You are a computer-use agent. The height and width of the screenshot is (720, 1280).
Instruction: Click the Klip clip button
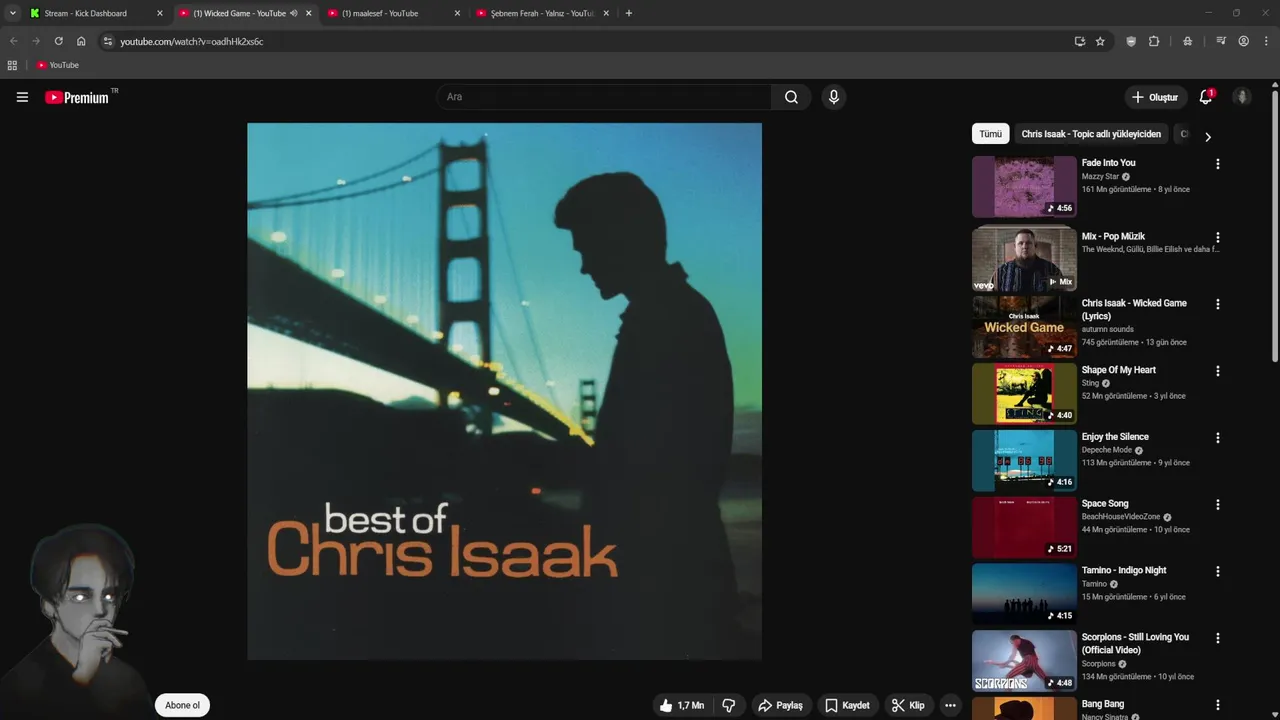pos(908,705)
